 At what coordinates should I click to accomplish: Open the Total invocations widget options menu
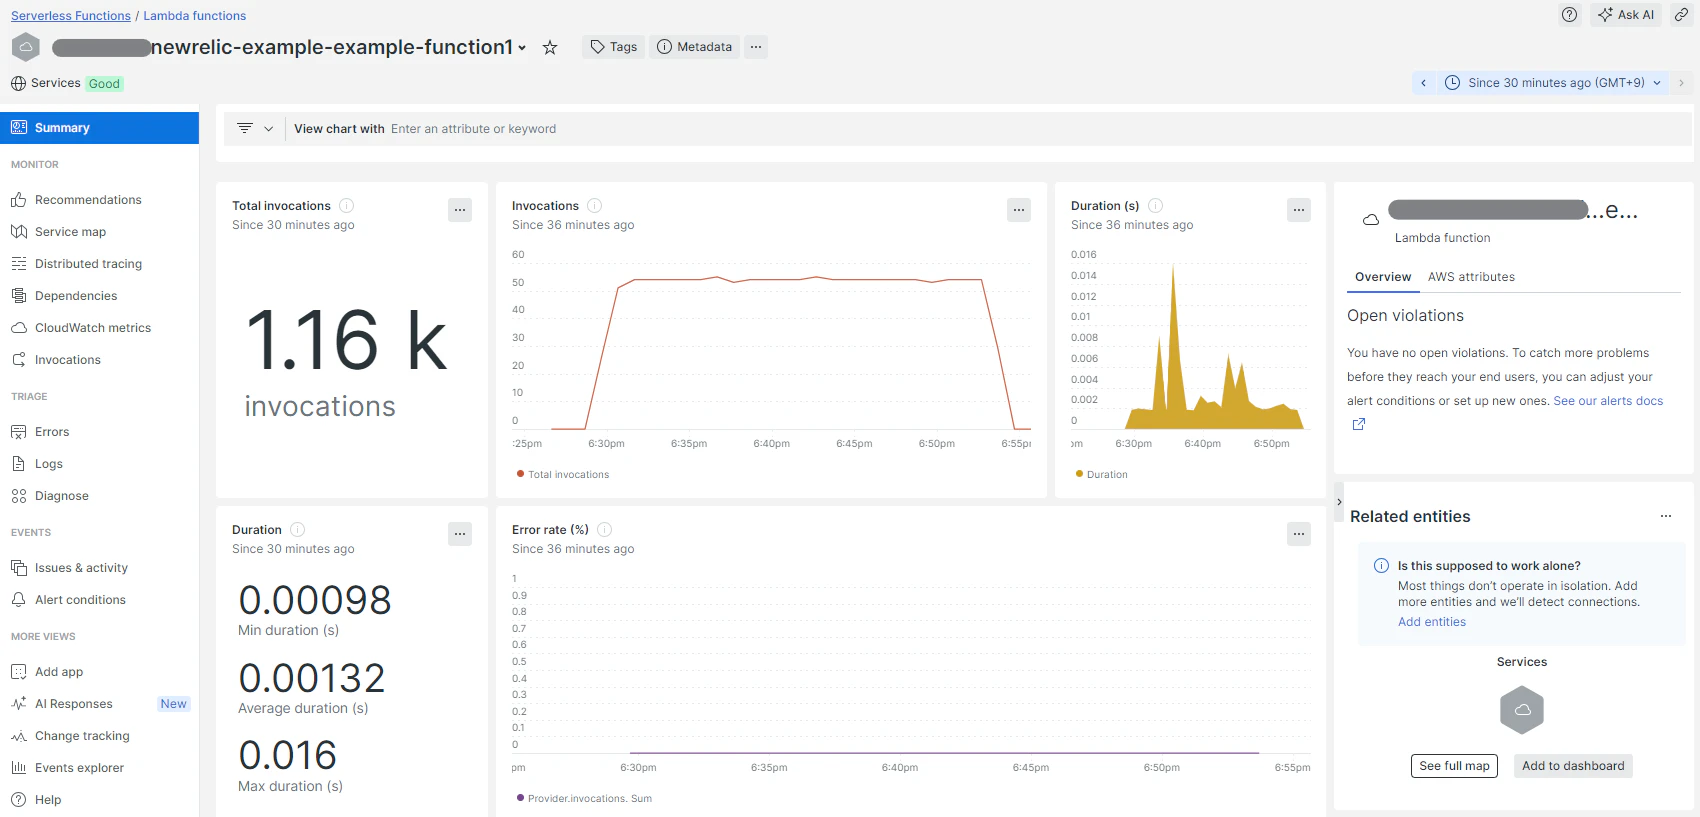[460, 210]
